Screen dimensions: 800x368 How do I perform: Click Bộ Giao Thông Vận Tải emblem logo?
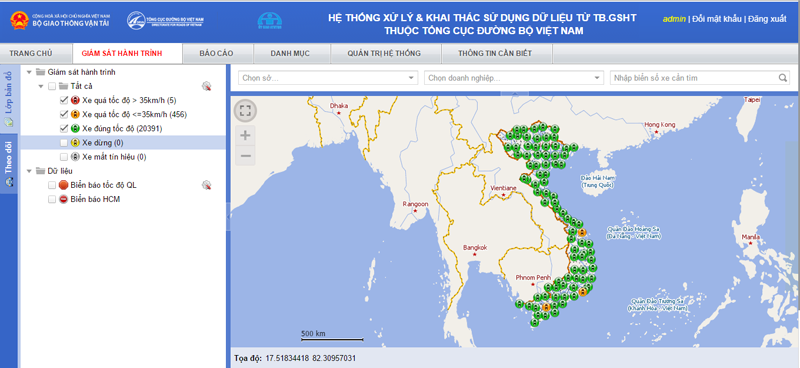pyautogui.click(x=20, y=20)
